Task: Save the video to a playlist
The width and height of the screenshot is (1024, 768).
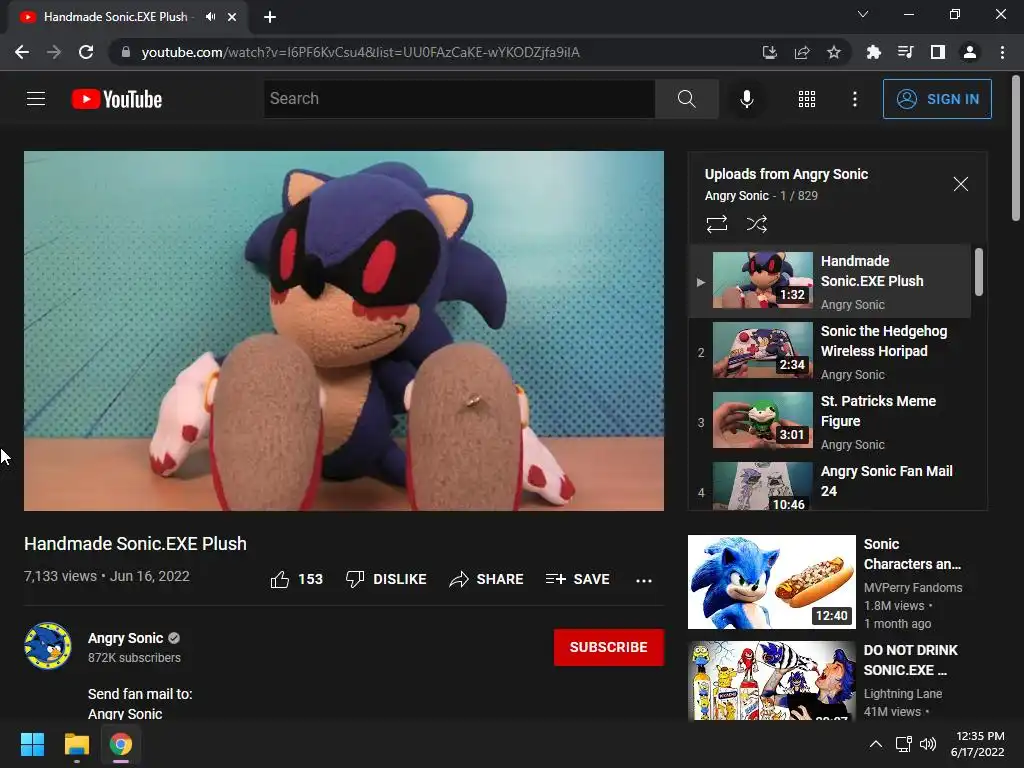Action: pos(577,579)
